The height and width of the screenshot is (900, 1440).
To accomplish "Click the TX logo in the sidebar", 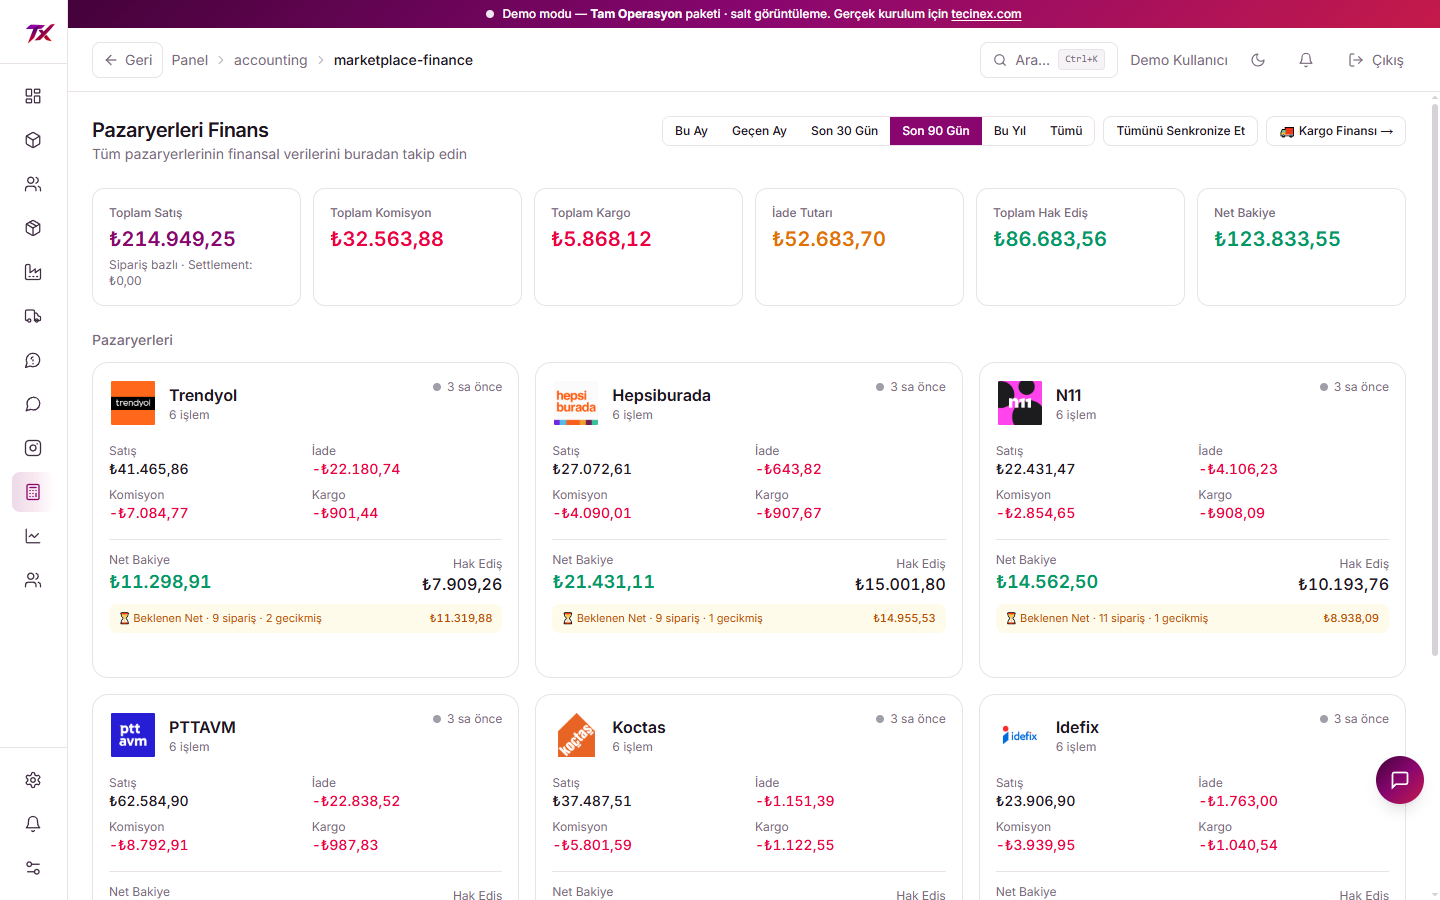I will coord(39,33).
